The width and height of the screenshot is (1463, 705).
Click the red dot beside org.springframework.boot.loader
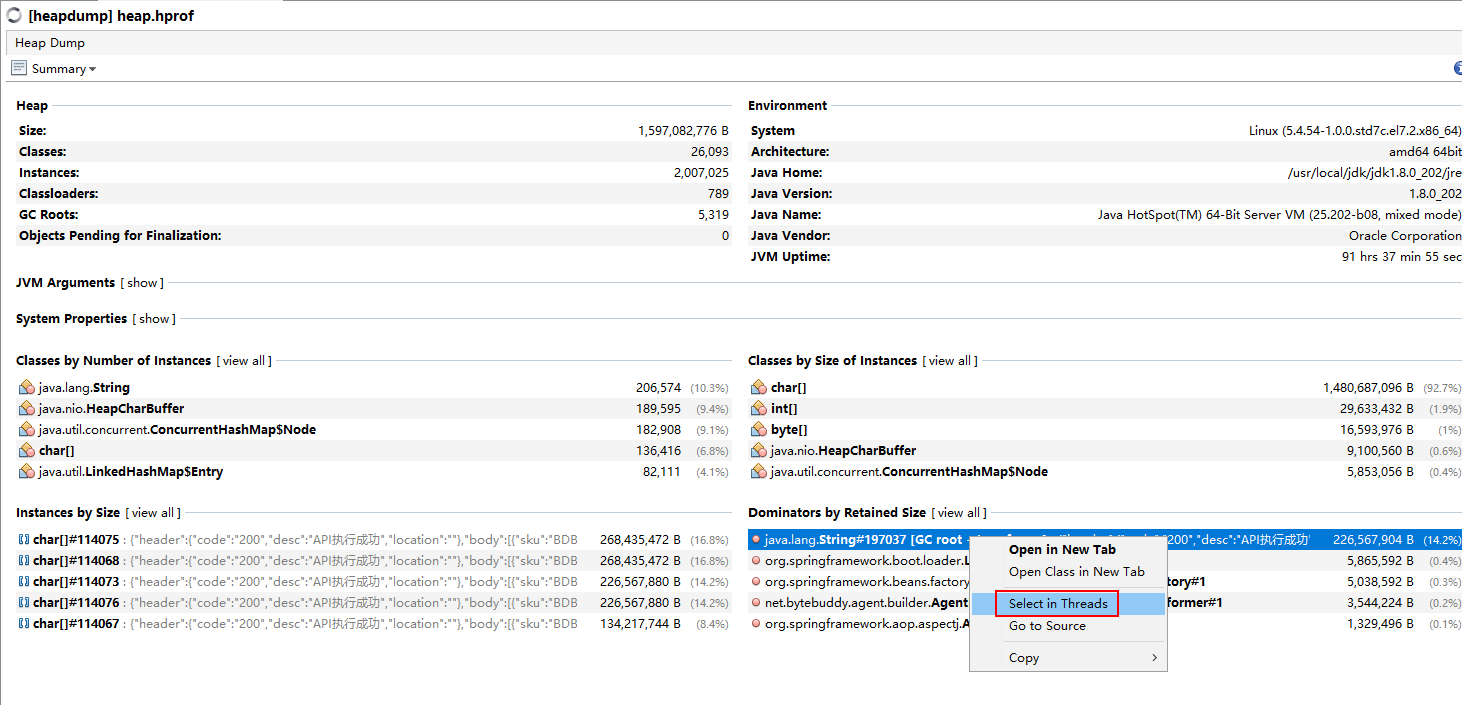(x=756, y=561)
